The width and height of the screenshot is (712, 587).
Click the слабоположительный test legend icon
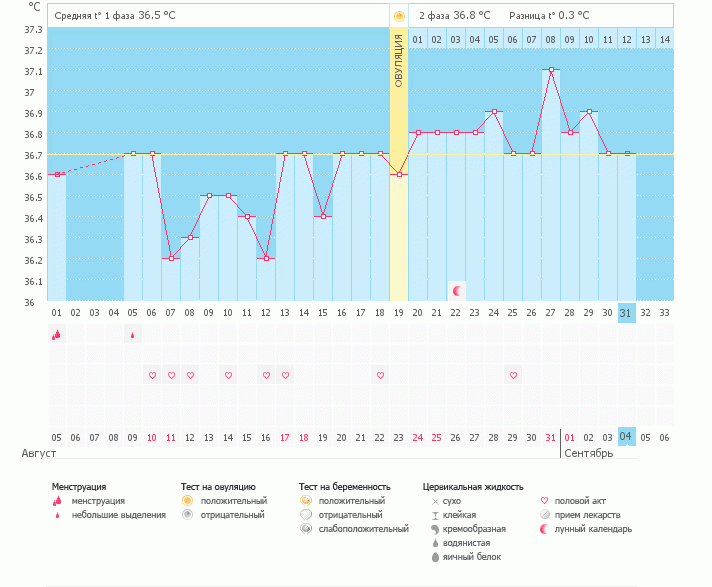click(306, 529)
